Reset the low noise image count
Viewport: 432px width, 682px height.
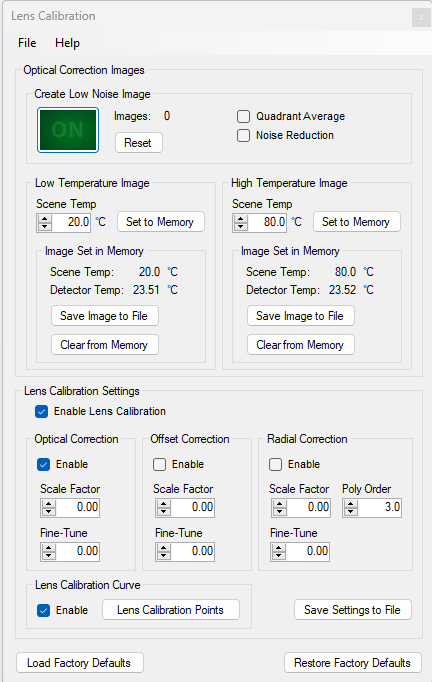pos(139,143)
